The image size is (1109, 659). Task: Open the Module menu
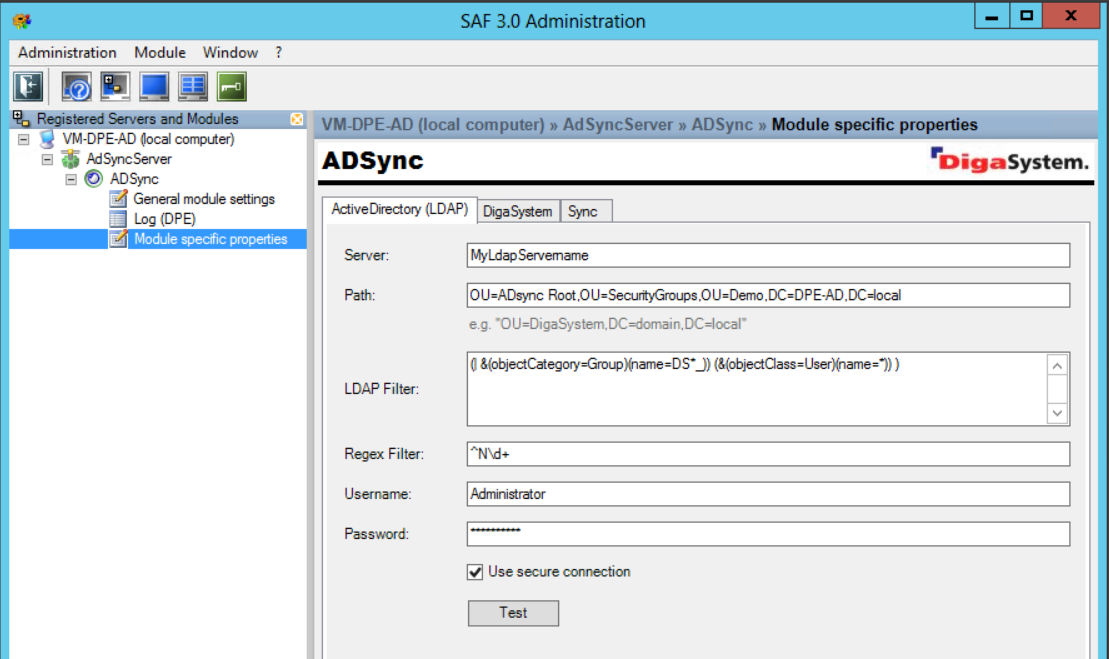(160, 52)
